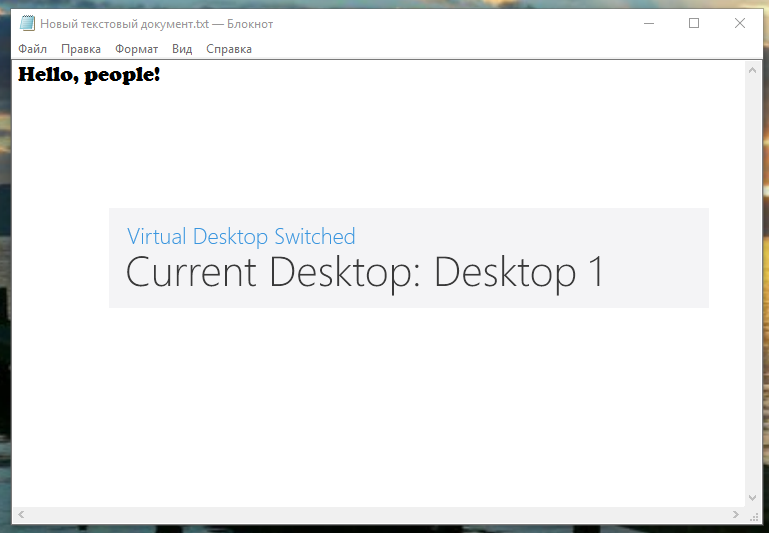The width and height of the screenshot is (769, 533).
Task: Open the Формат menu
Action: click(136, 49)
